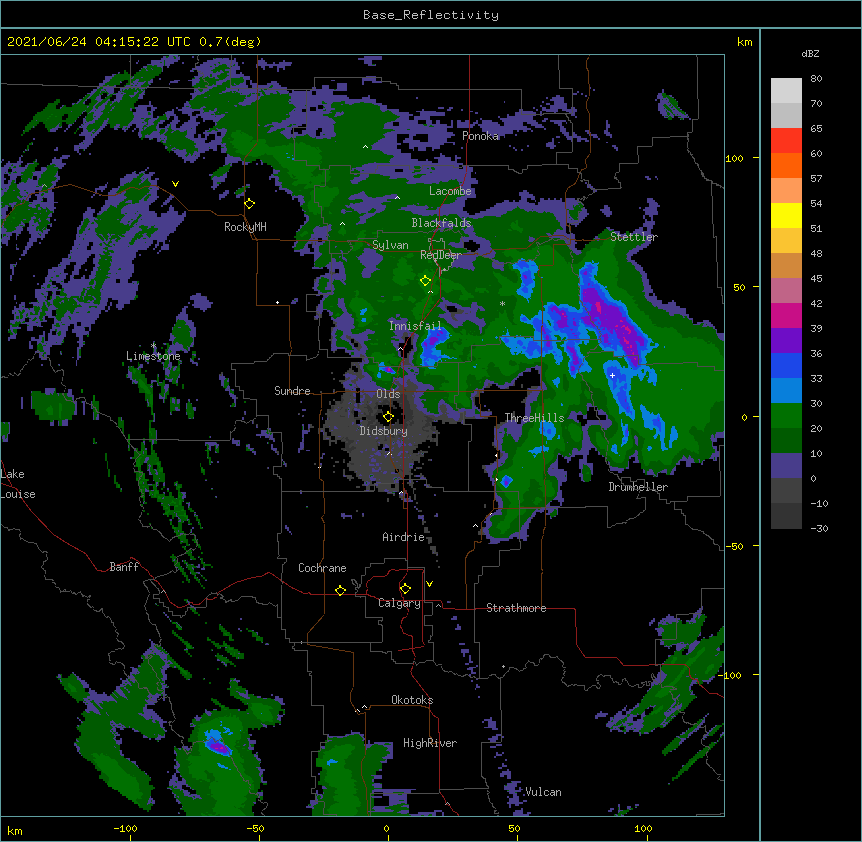862x842 pixels.
Task: Click the green 30-20 dBZ swatch
Action: [x=786, y=416]
